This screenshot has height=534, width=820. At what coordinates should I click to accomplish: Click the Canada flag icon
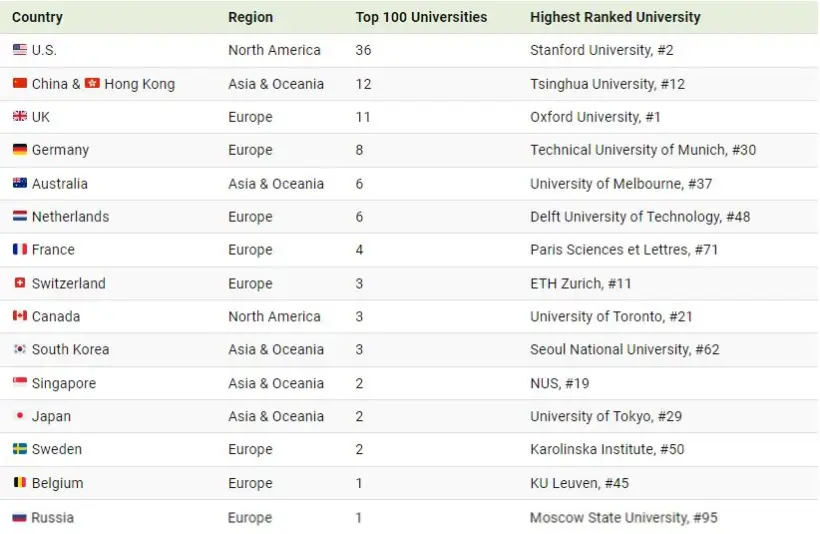[20, 316]
